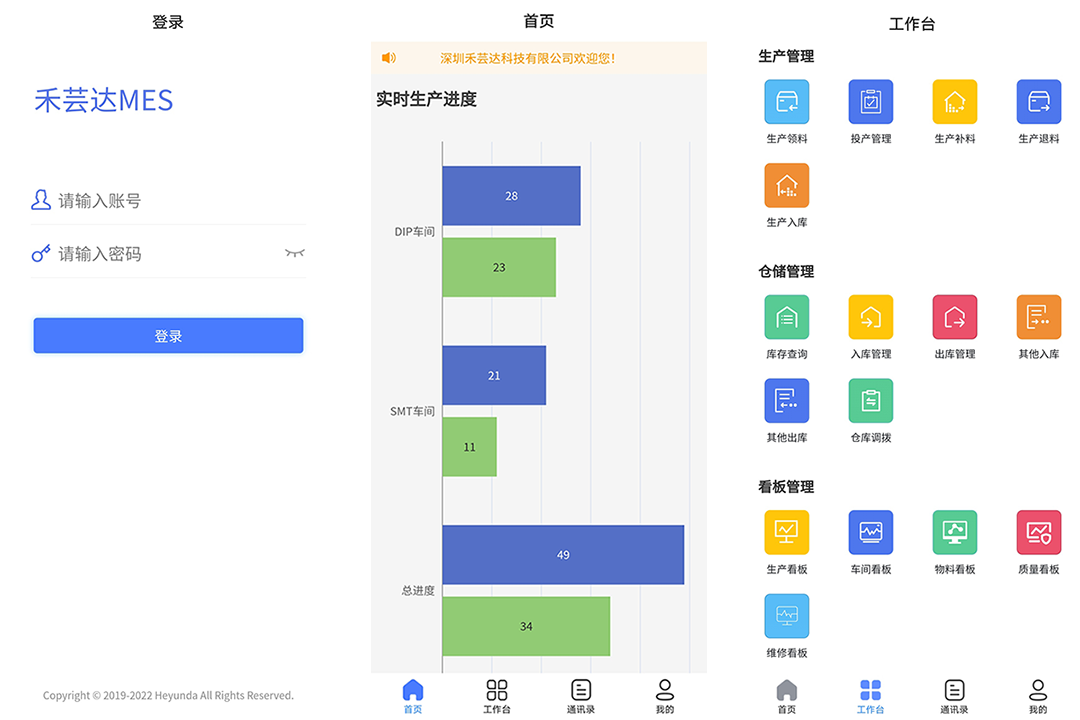Click DIP车间 blue bar showing 28

click(511, 196)
